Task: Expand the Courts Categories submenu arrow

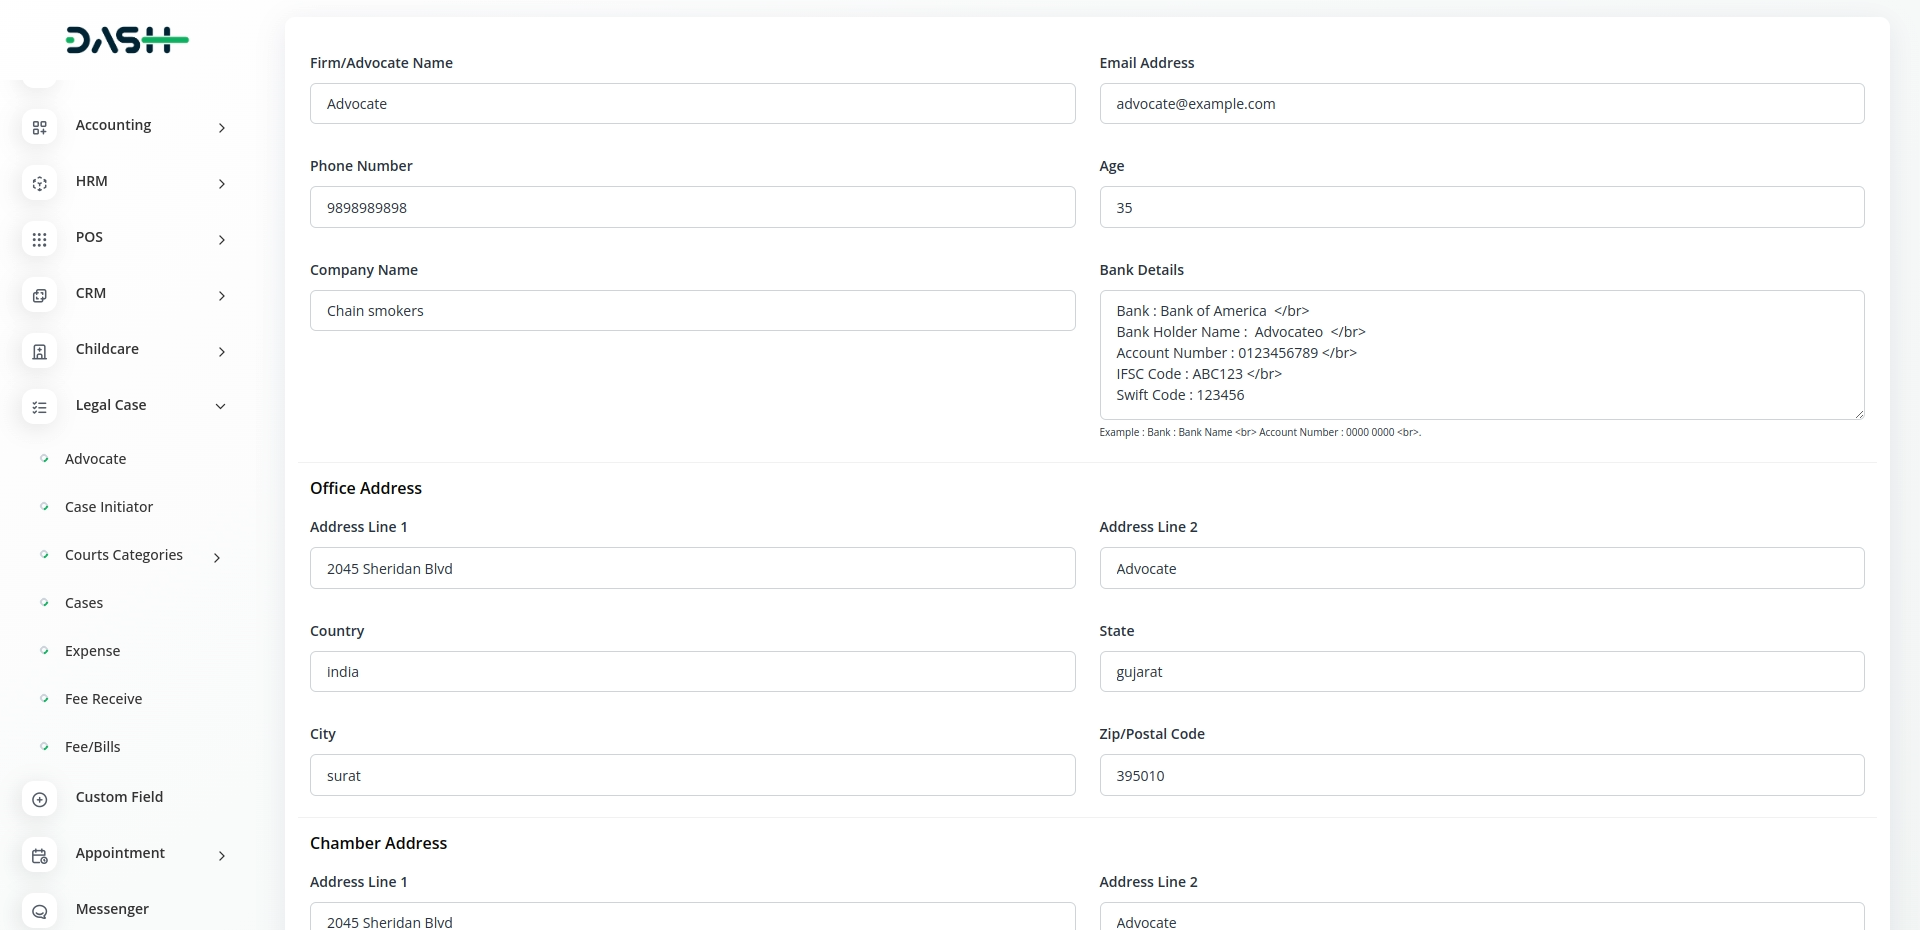Action: [x=217, y=557]
